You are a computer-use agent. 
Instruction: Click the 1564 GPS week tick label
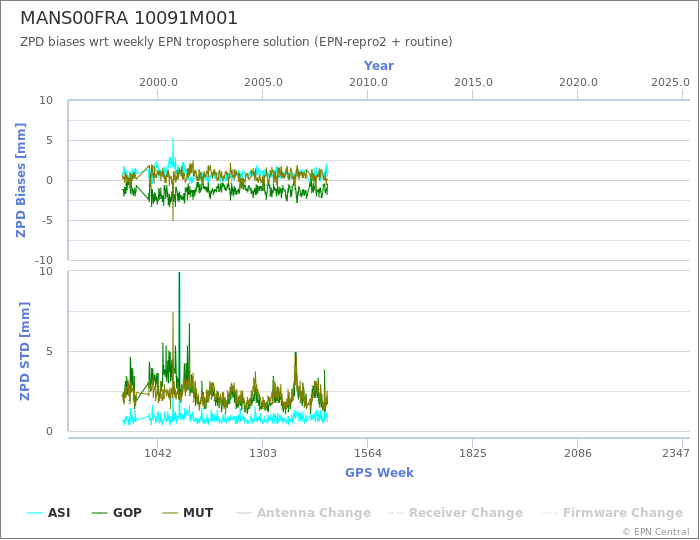368,453
